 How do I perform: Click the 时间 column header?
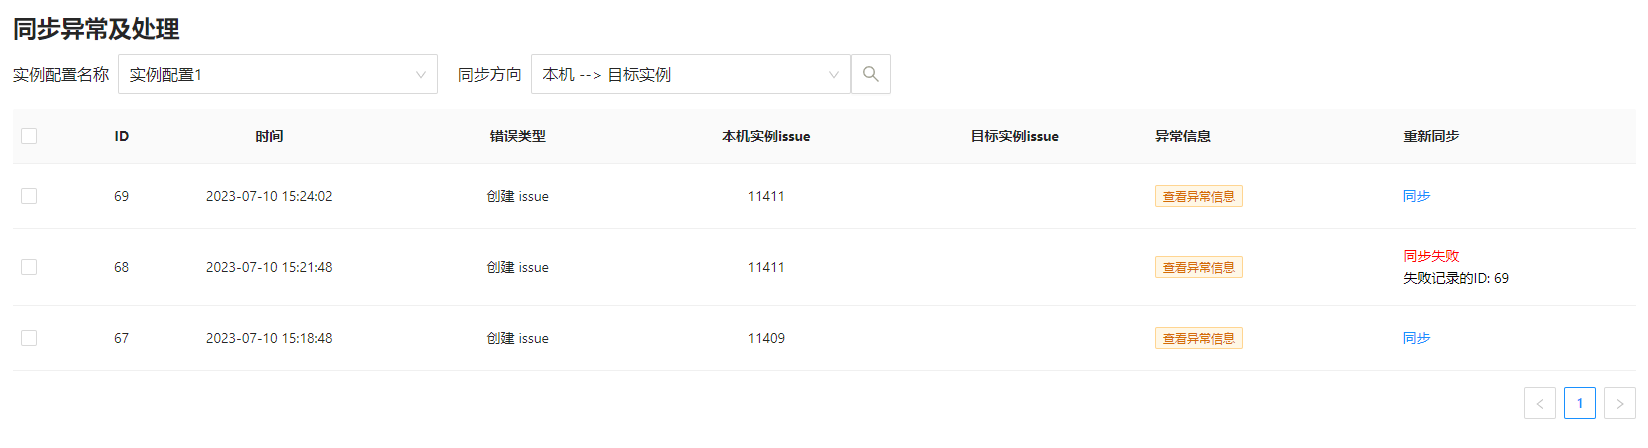coord(269,136)
